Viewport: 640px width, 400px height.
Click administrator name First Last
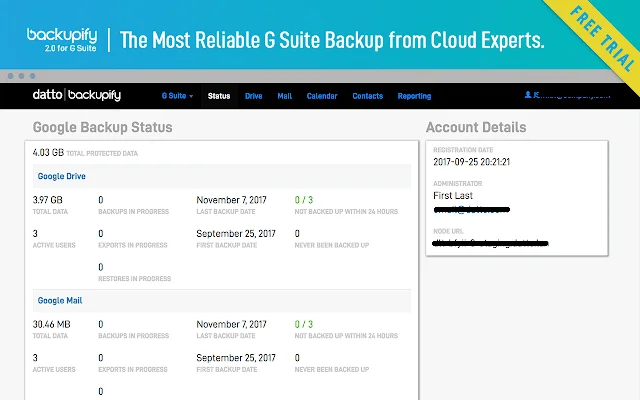tap(453, 196)
